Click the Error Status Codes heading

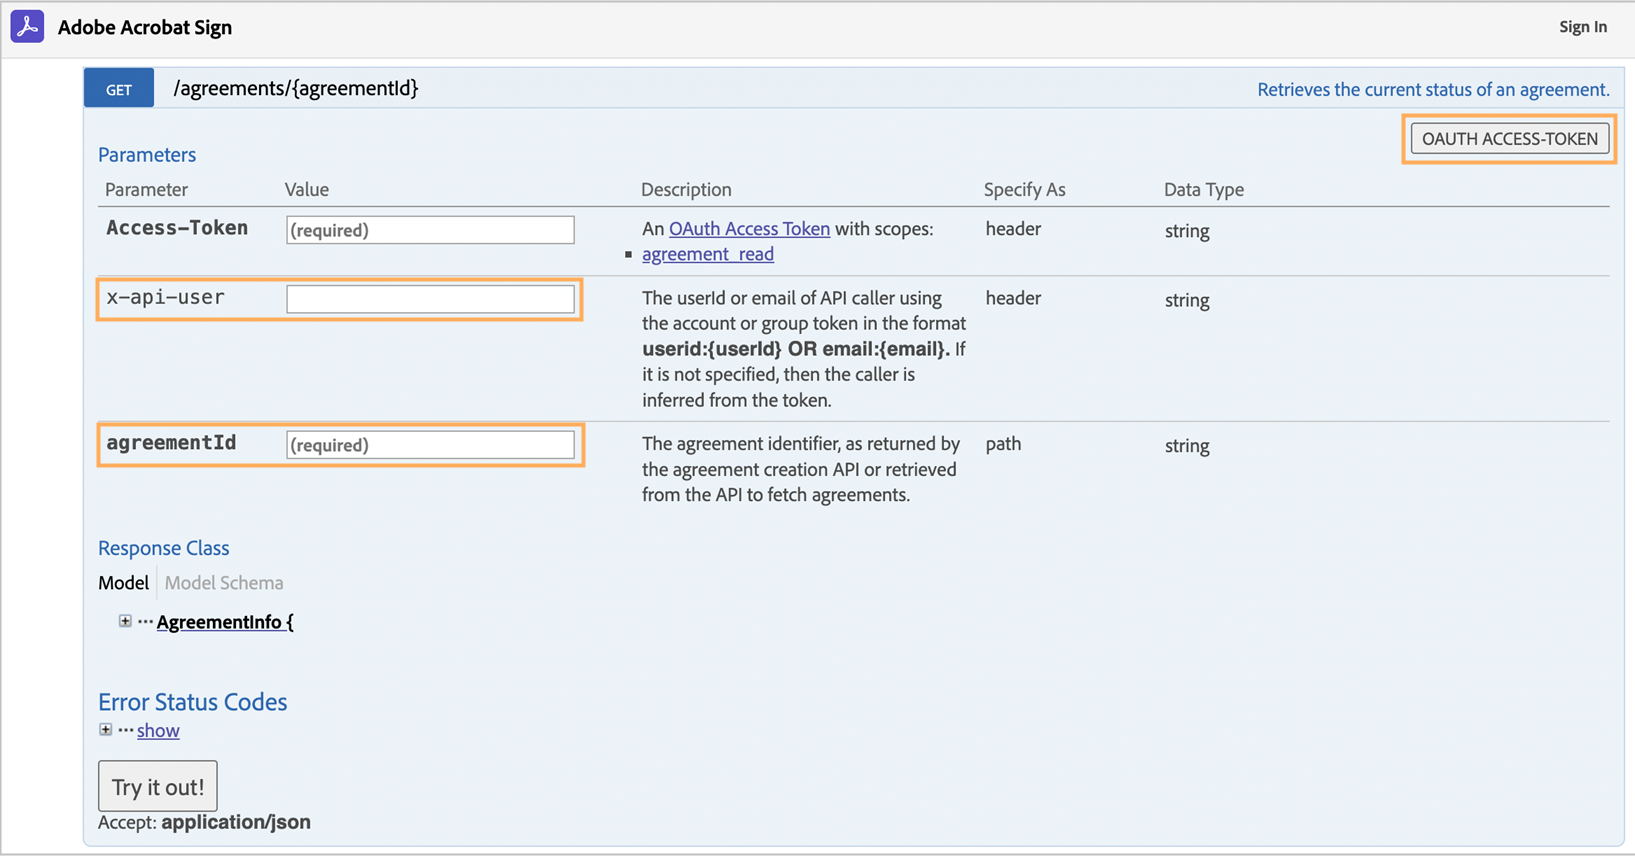tap(192, 702)
